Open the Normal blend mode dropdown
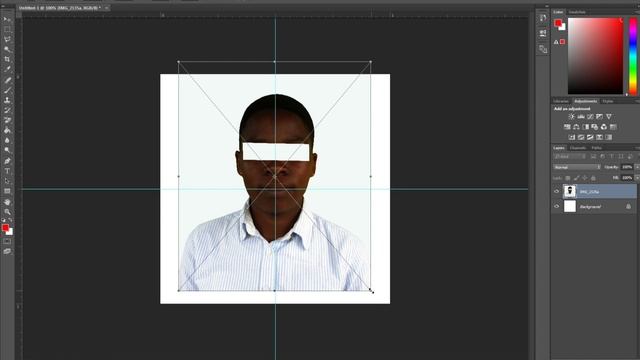Screen dimensions: 640x360 (577, 167)
